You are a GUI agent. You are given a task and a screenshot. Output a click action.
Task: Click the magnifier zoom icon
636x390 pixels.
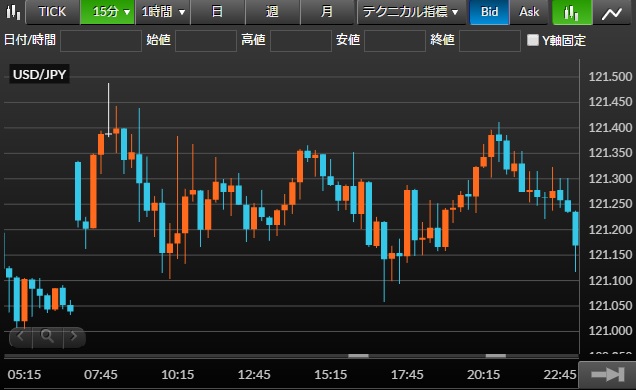pyautogui.click(x=47, y=336)
